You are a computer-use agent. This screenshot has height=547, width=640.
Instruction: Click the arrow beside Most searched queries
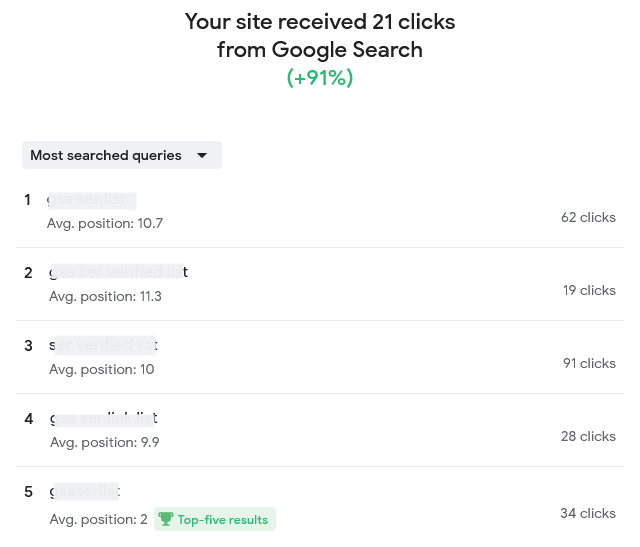click(202, 155)
